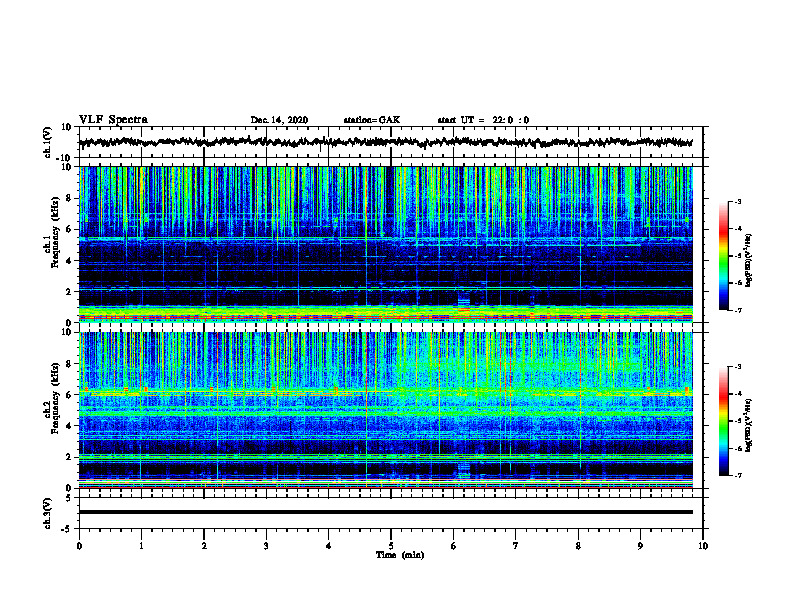Image resolution: width=792 pixels, height=612 pixels.
Task: Click time-axis tick label "4"
Action: click(328, 546)
